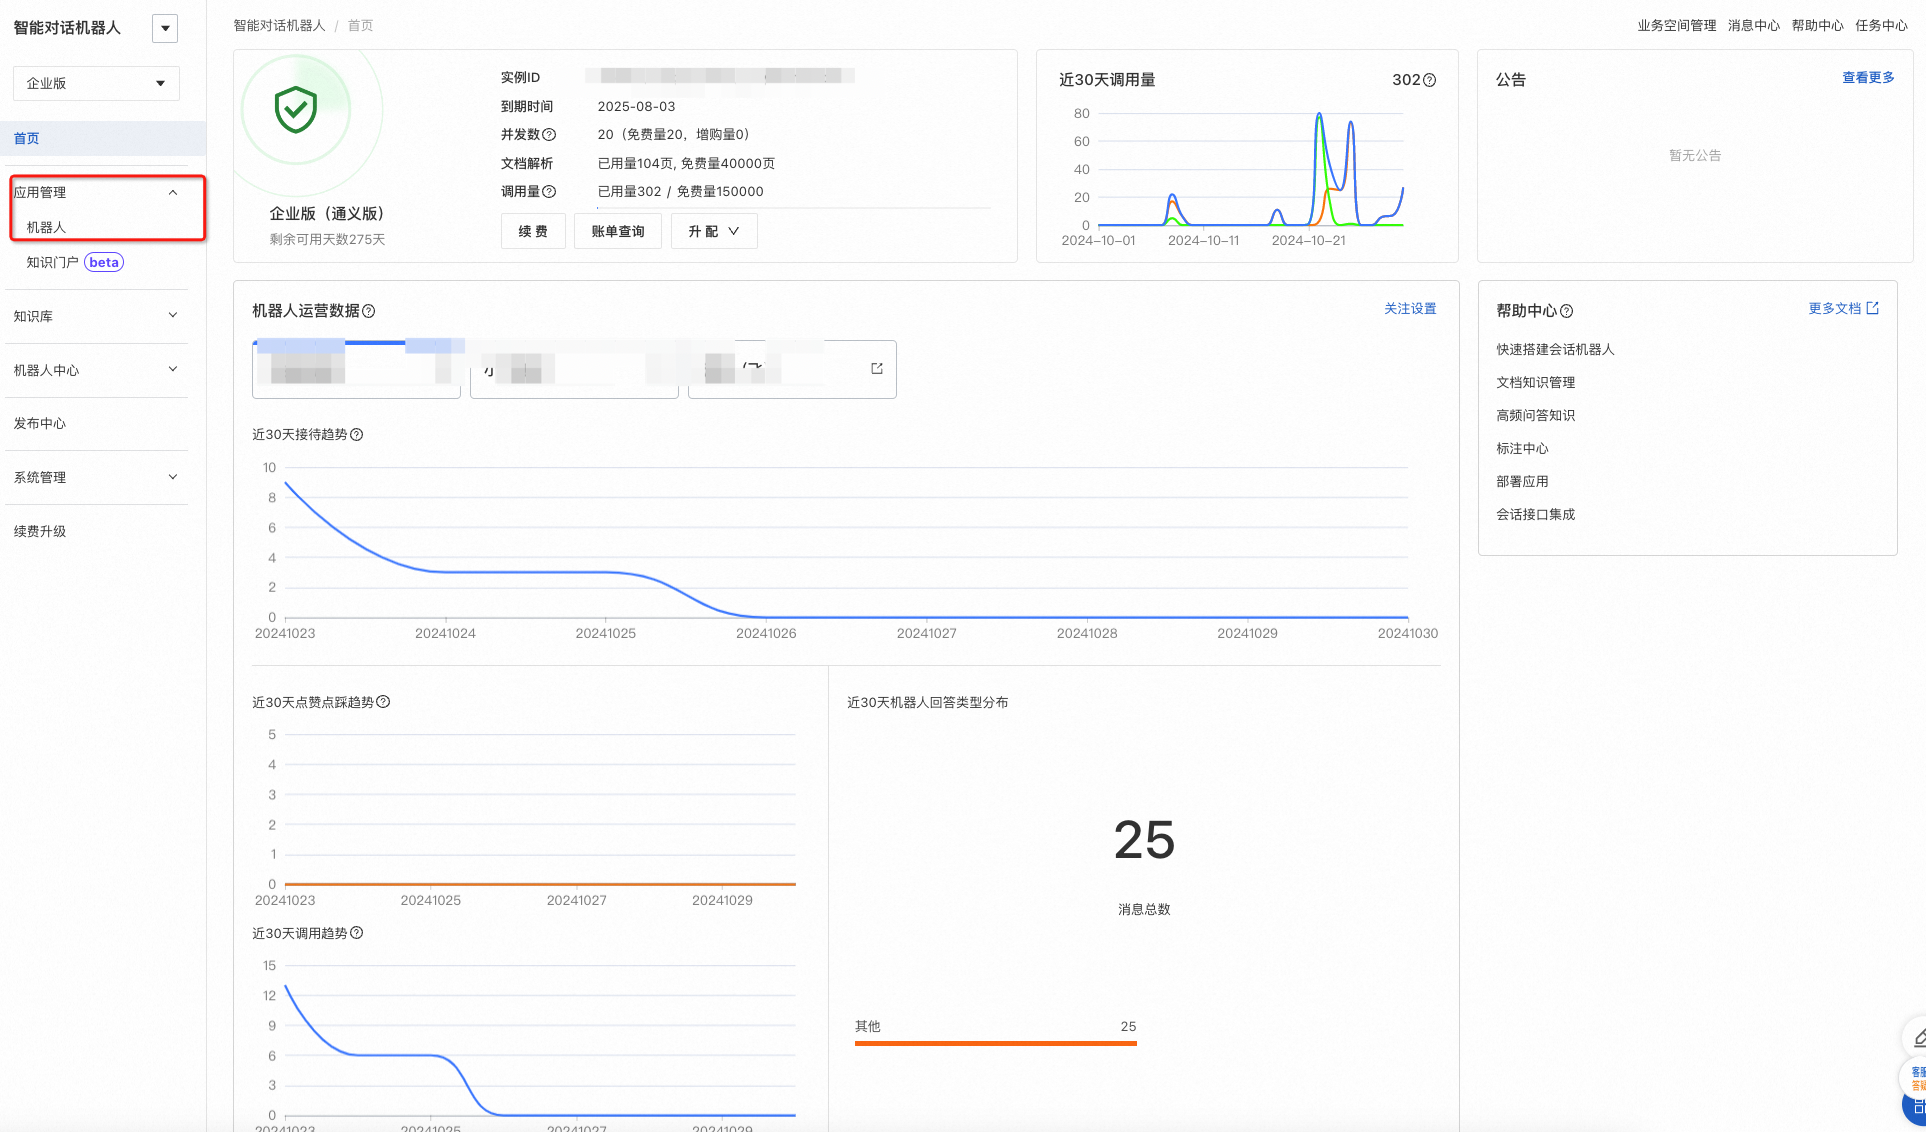Open 知识门户 beta entry
The width and height of the screenshot is (1926, 1132).
75,262
